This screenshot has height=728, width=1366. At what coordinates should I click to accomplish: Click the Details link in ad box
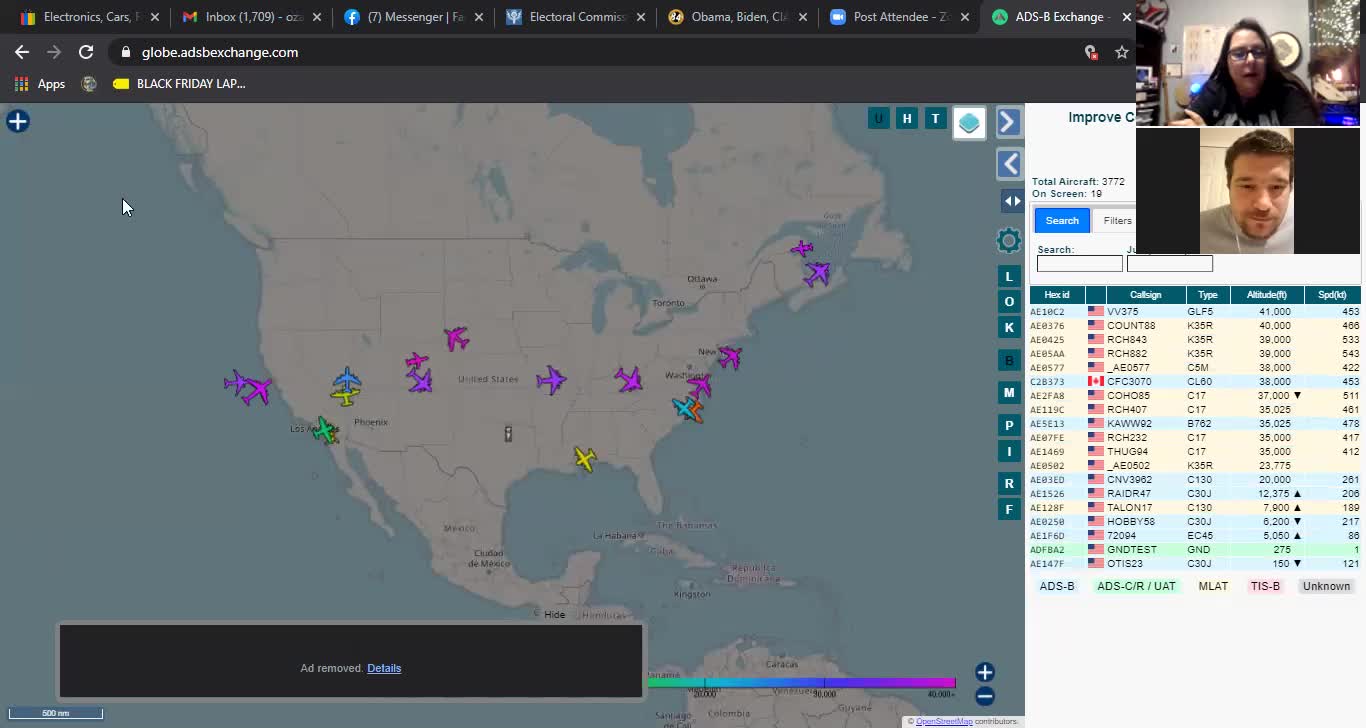[x=384, y=668]
